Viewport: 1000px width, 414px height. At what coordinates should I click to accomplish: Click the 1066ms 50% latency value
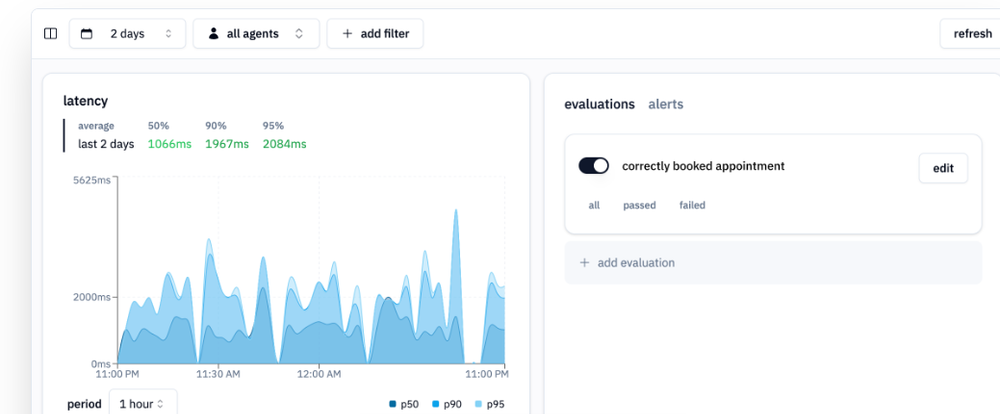coord(170,144)
